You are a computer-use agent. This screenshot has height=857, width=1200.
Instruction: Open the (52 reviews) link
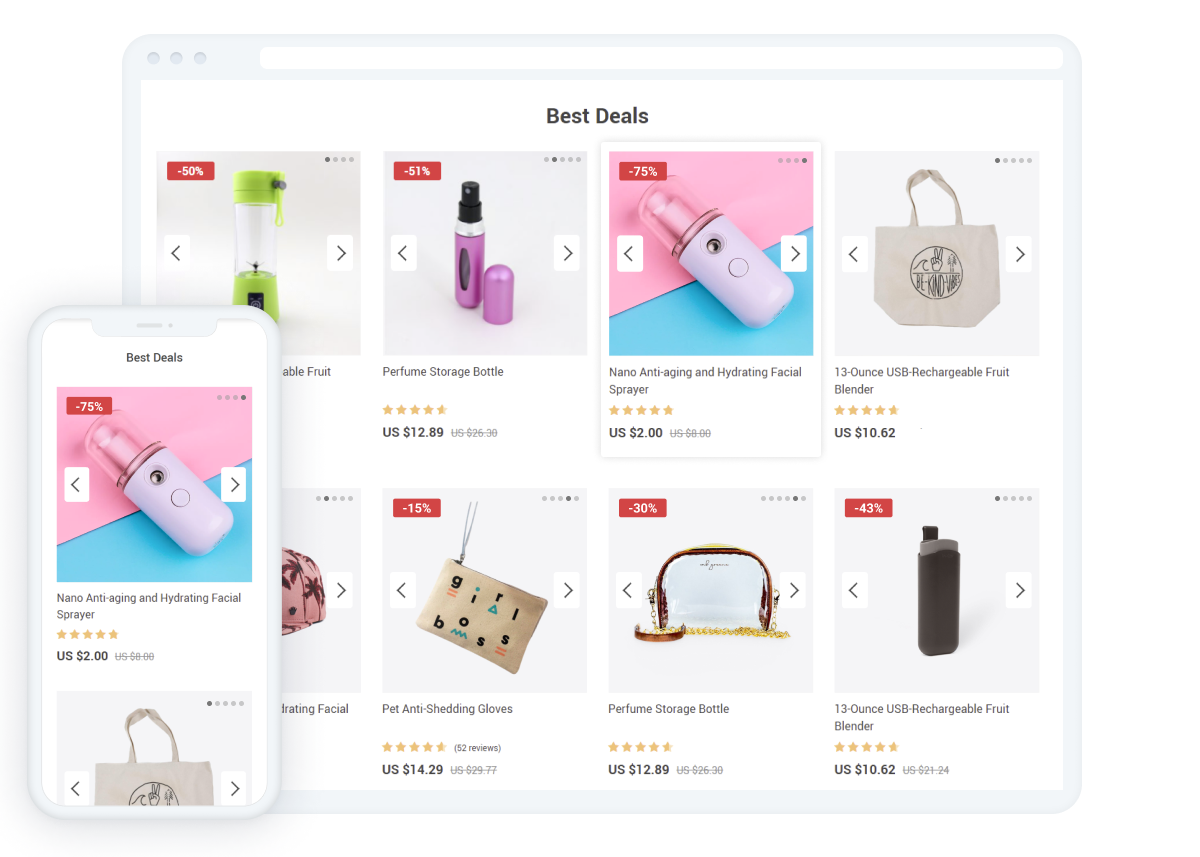477,748
